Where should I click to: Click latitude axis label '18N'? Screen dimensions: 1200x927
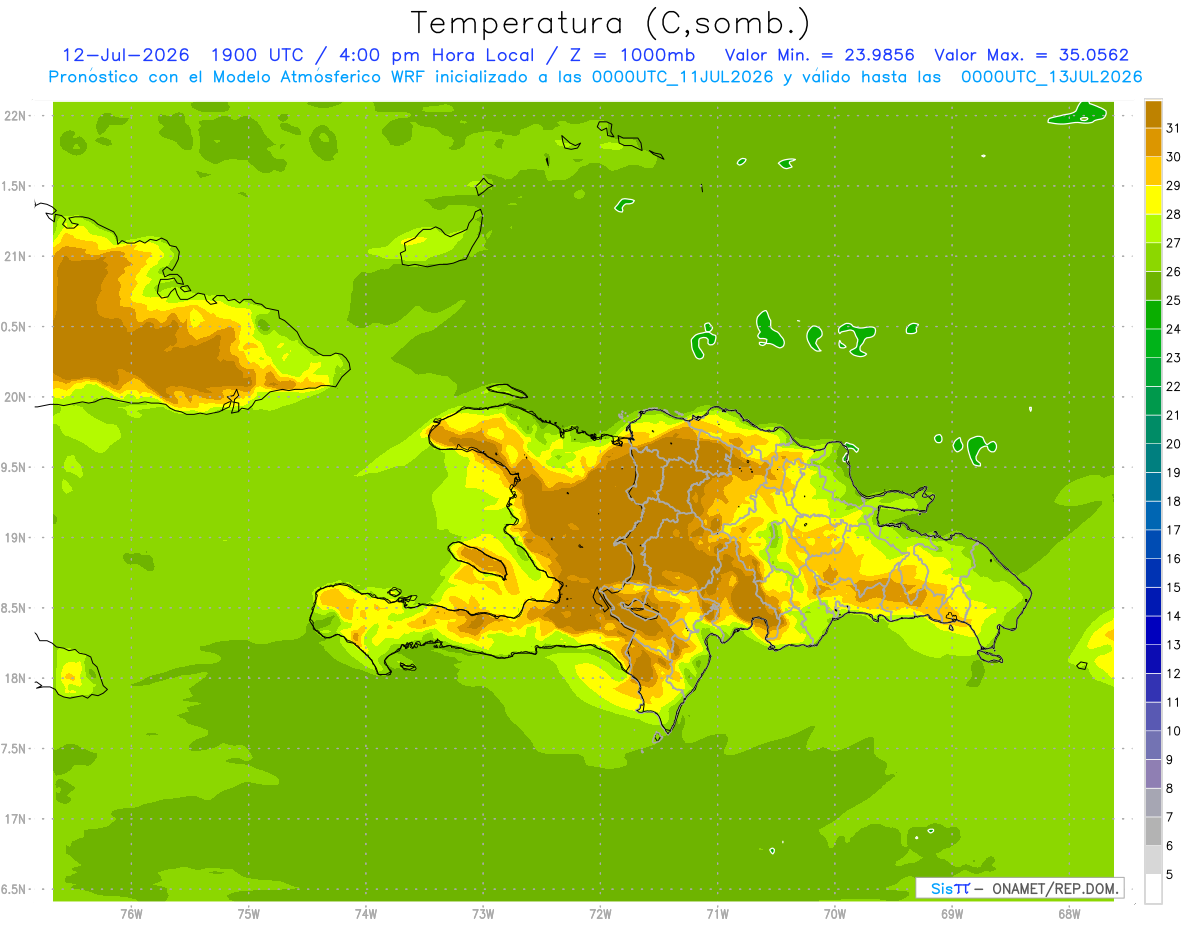[14, 678]
